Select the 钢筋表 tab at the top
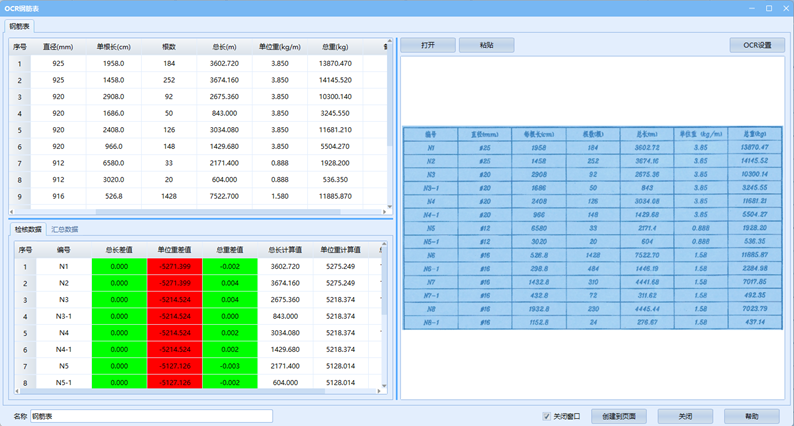The image size is (794, 426). [20, 25]
